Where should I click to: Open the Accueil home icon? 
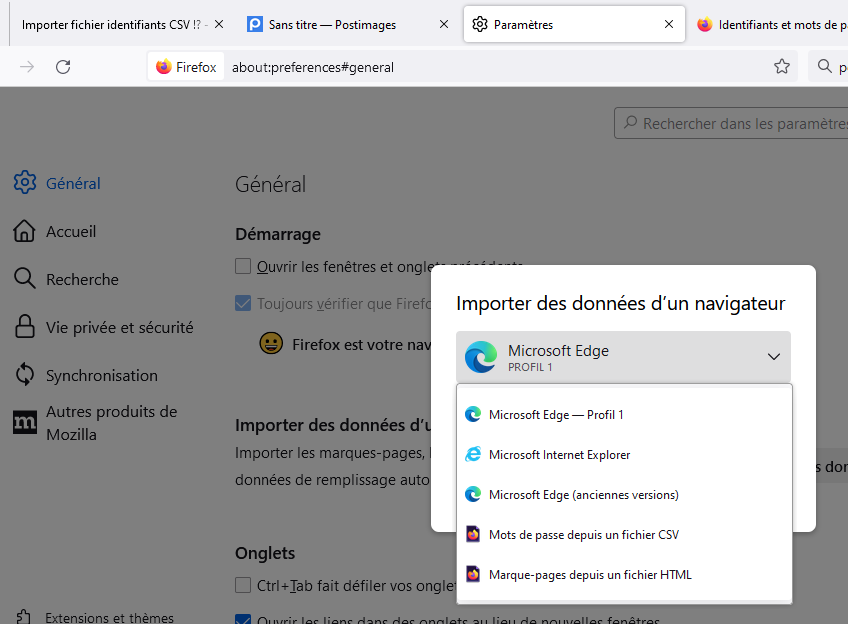click(24, 231)
